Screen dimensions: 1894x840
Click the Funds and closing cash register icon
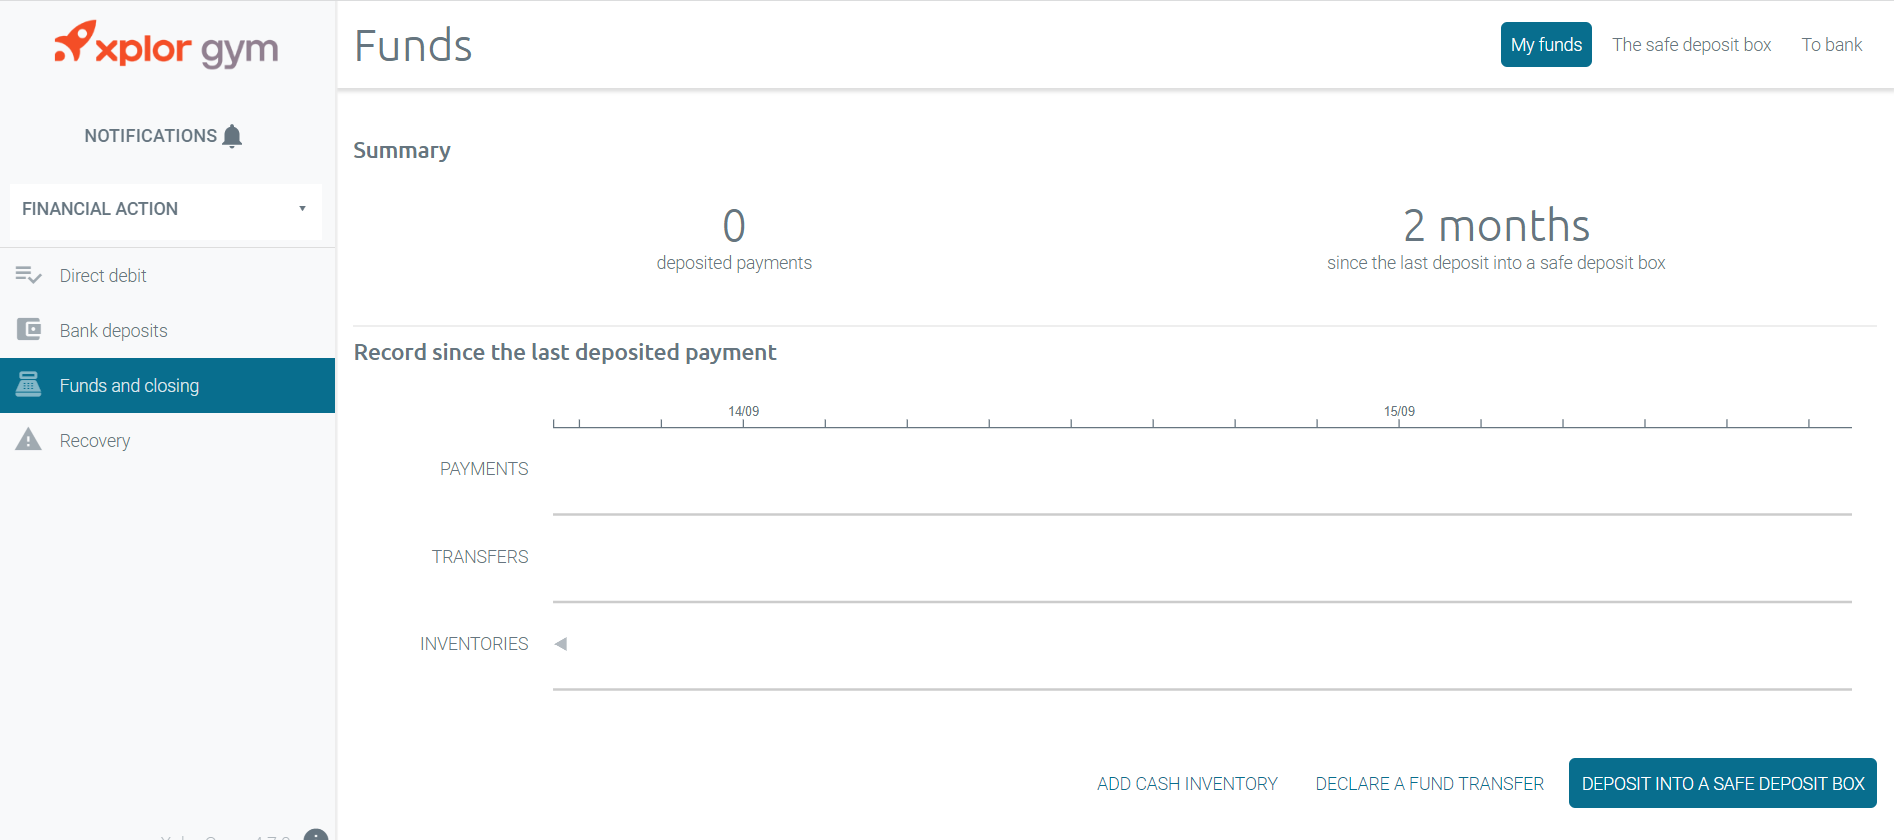tap(28, 384)
